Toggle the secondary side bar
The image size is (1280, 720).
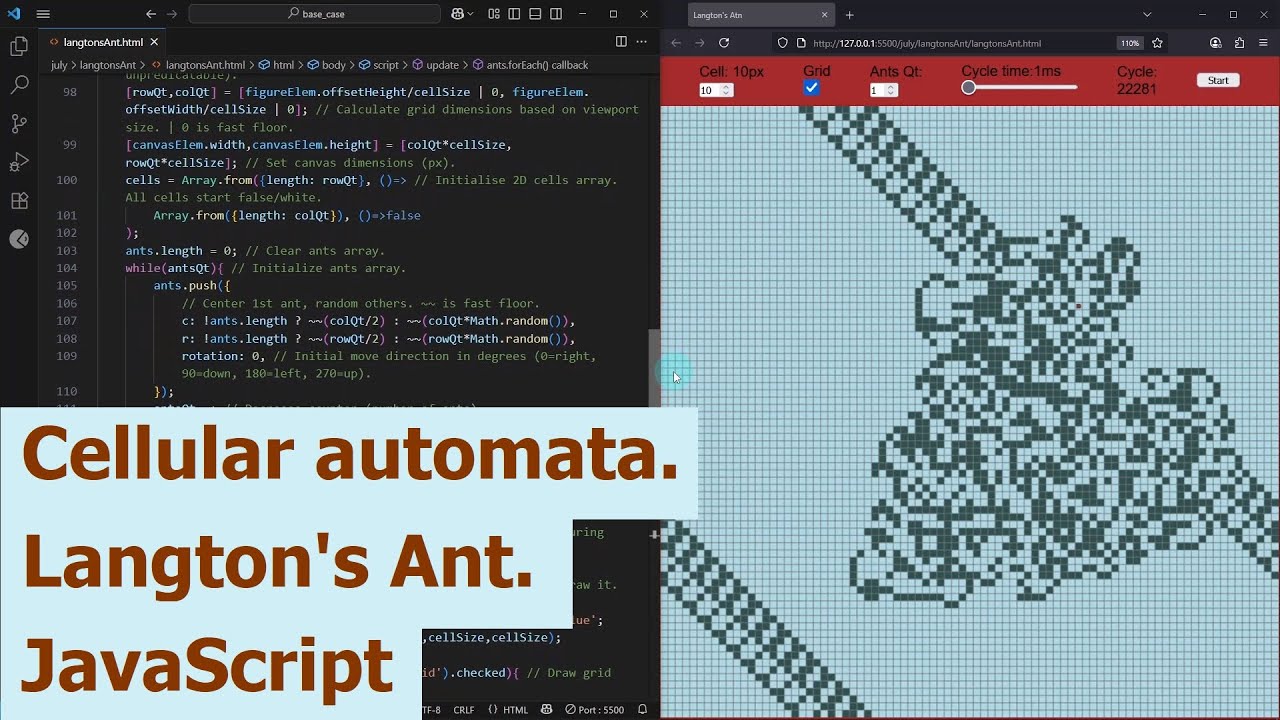556,14
